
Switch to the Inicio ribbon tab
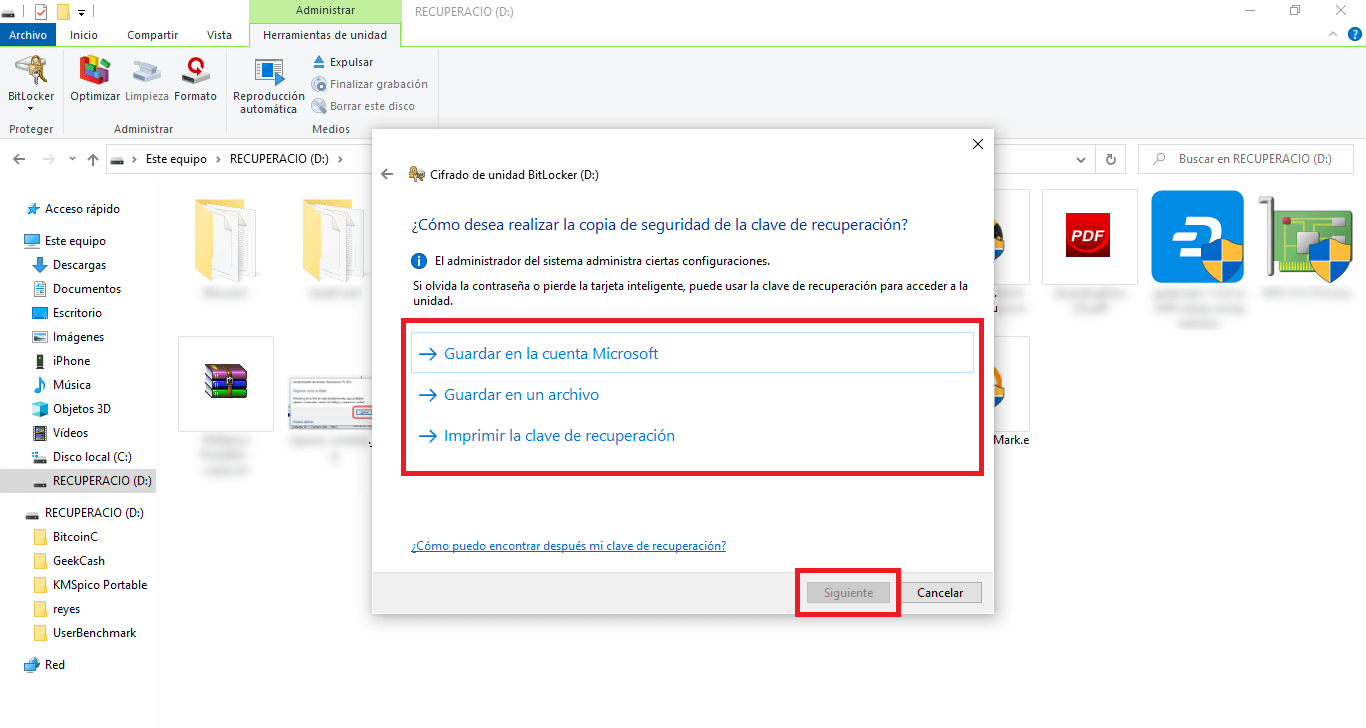point(84,35)
